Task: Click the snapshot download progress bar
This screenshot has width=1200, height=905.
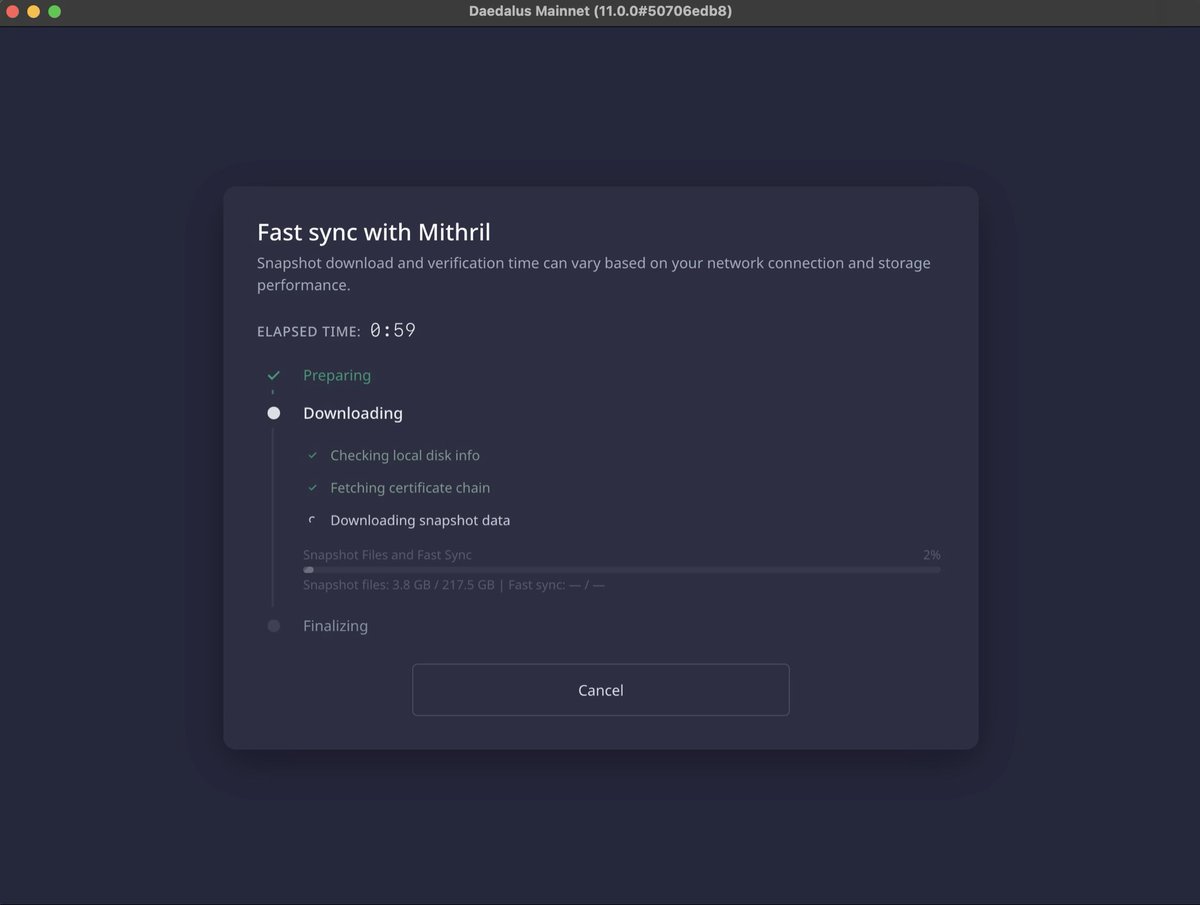Action: (621, 569)
